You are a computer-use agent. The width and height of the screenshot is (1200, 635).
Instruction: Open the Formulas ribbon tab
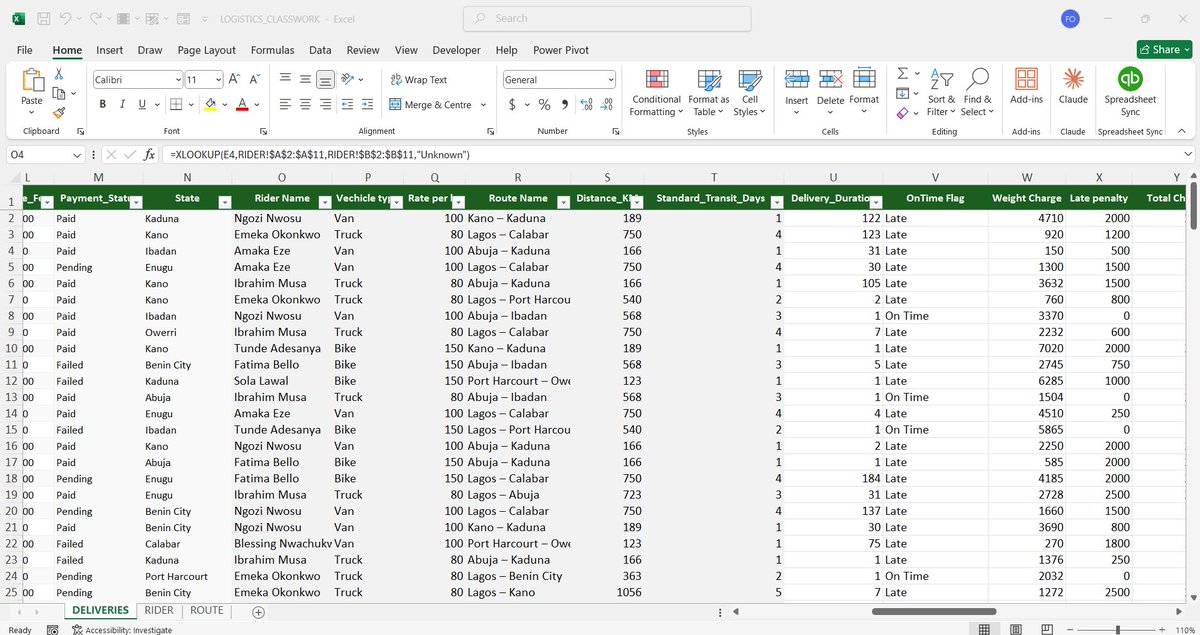[x=272, y=50]
